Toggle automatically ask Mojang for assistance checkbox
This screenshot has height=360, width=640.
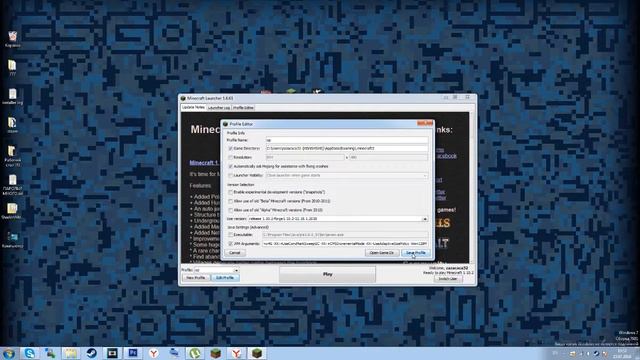(231, 167)
